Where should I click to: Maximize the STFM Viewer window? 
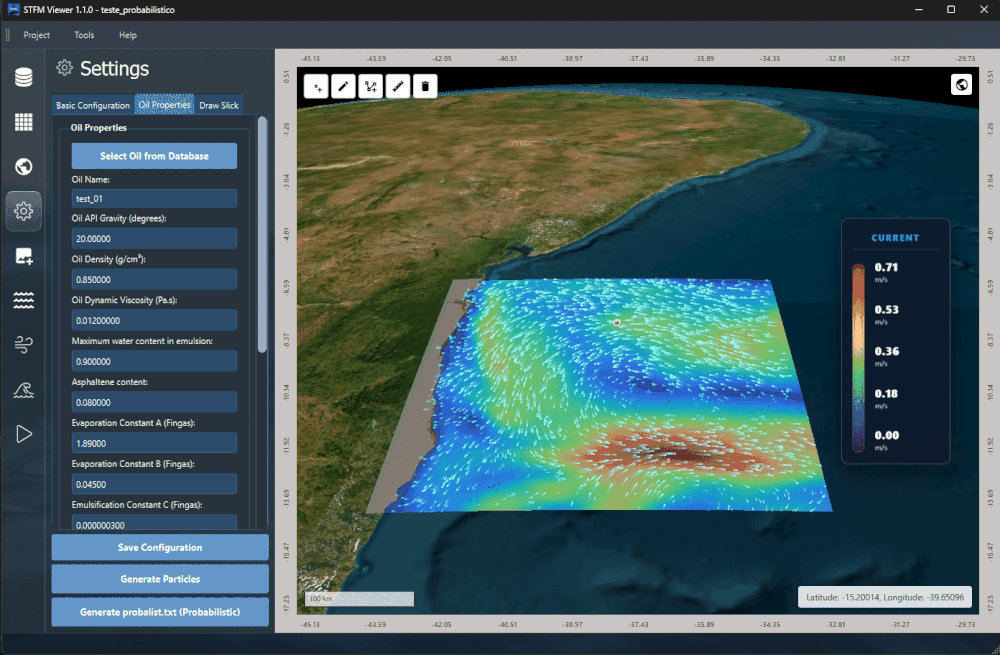951,10
